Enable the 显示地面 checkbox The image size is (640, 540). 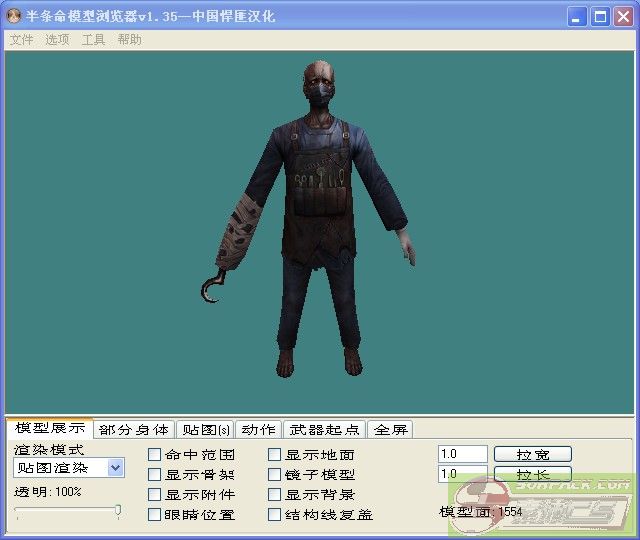point(275,455)
